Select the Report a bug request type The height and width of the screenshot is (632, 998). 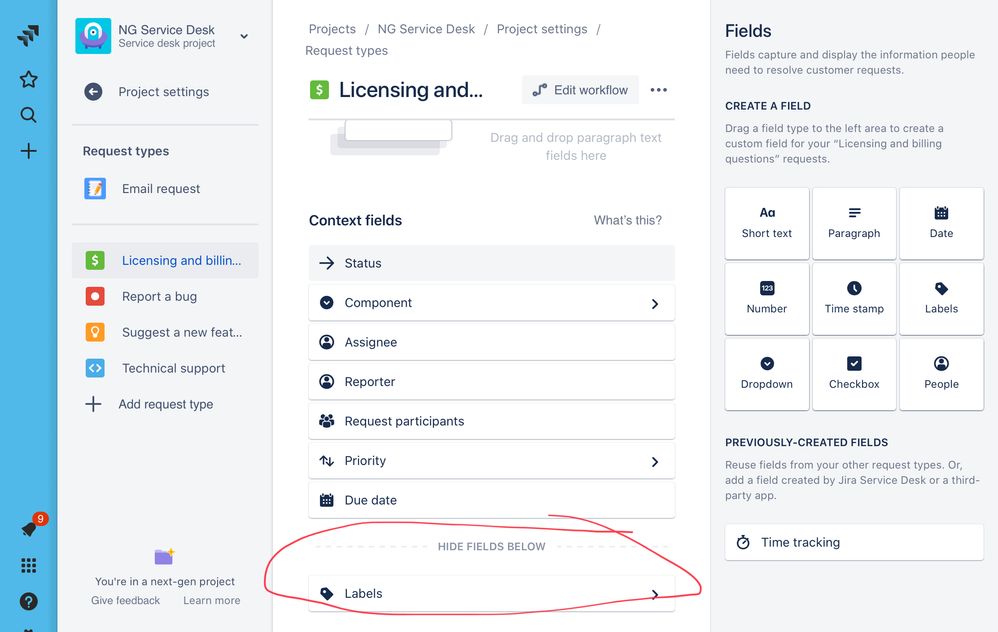165,297
